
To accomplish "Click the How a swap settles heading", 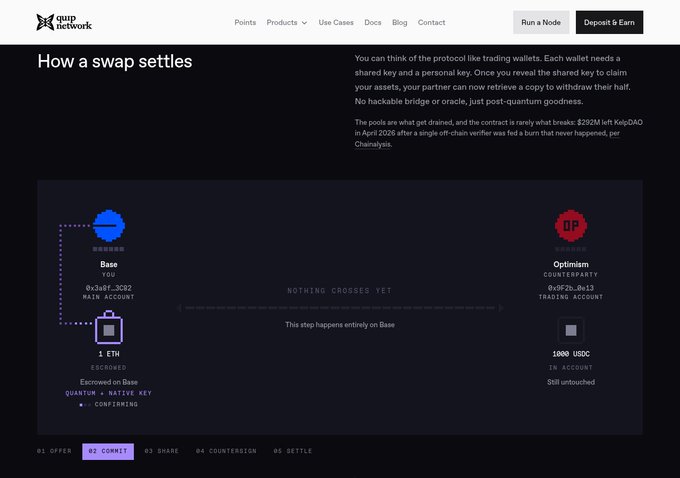I will (x=115, y=61).
